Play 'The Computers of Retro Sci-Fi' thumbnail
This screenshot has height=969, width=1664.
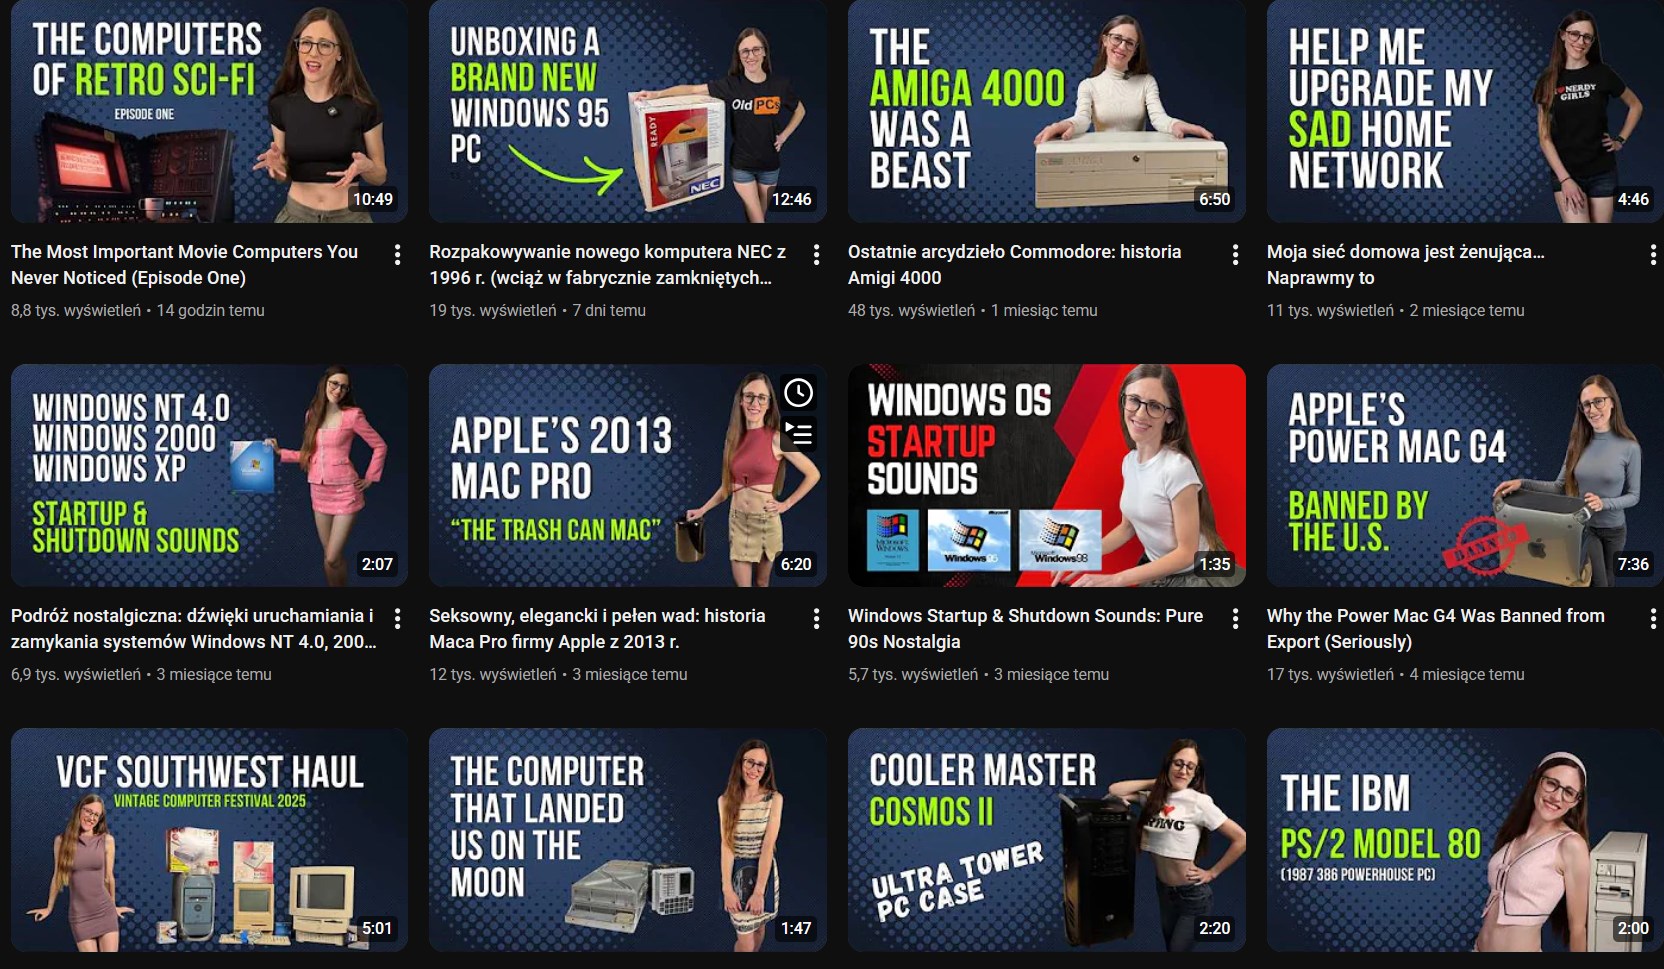tap(209, 111)
